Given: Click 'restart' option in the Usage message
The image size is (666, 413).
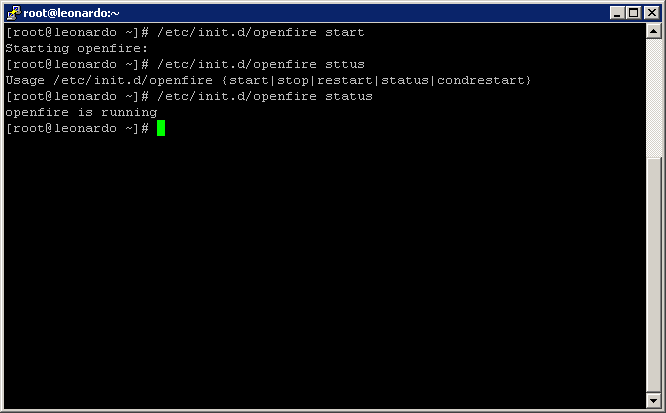Looking at the screenshot, I should pyautogui.click(x=344, y=80).
